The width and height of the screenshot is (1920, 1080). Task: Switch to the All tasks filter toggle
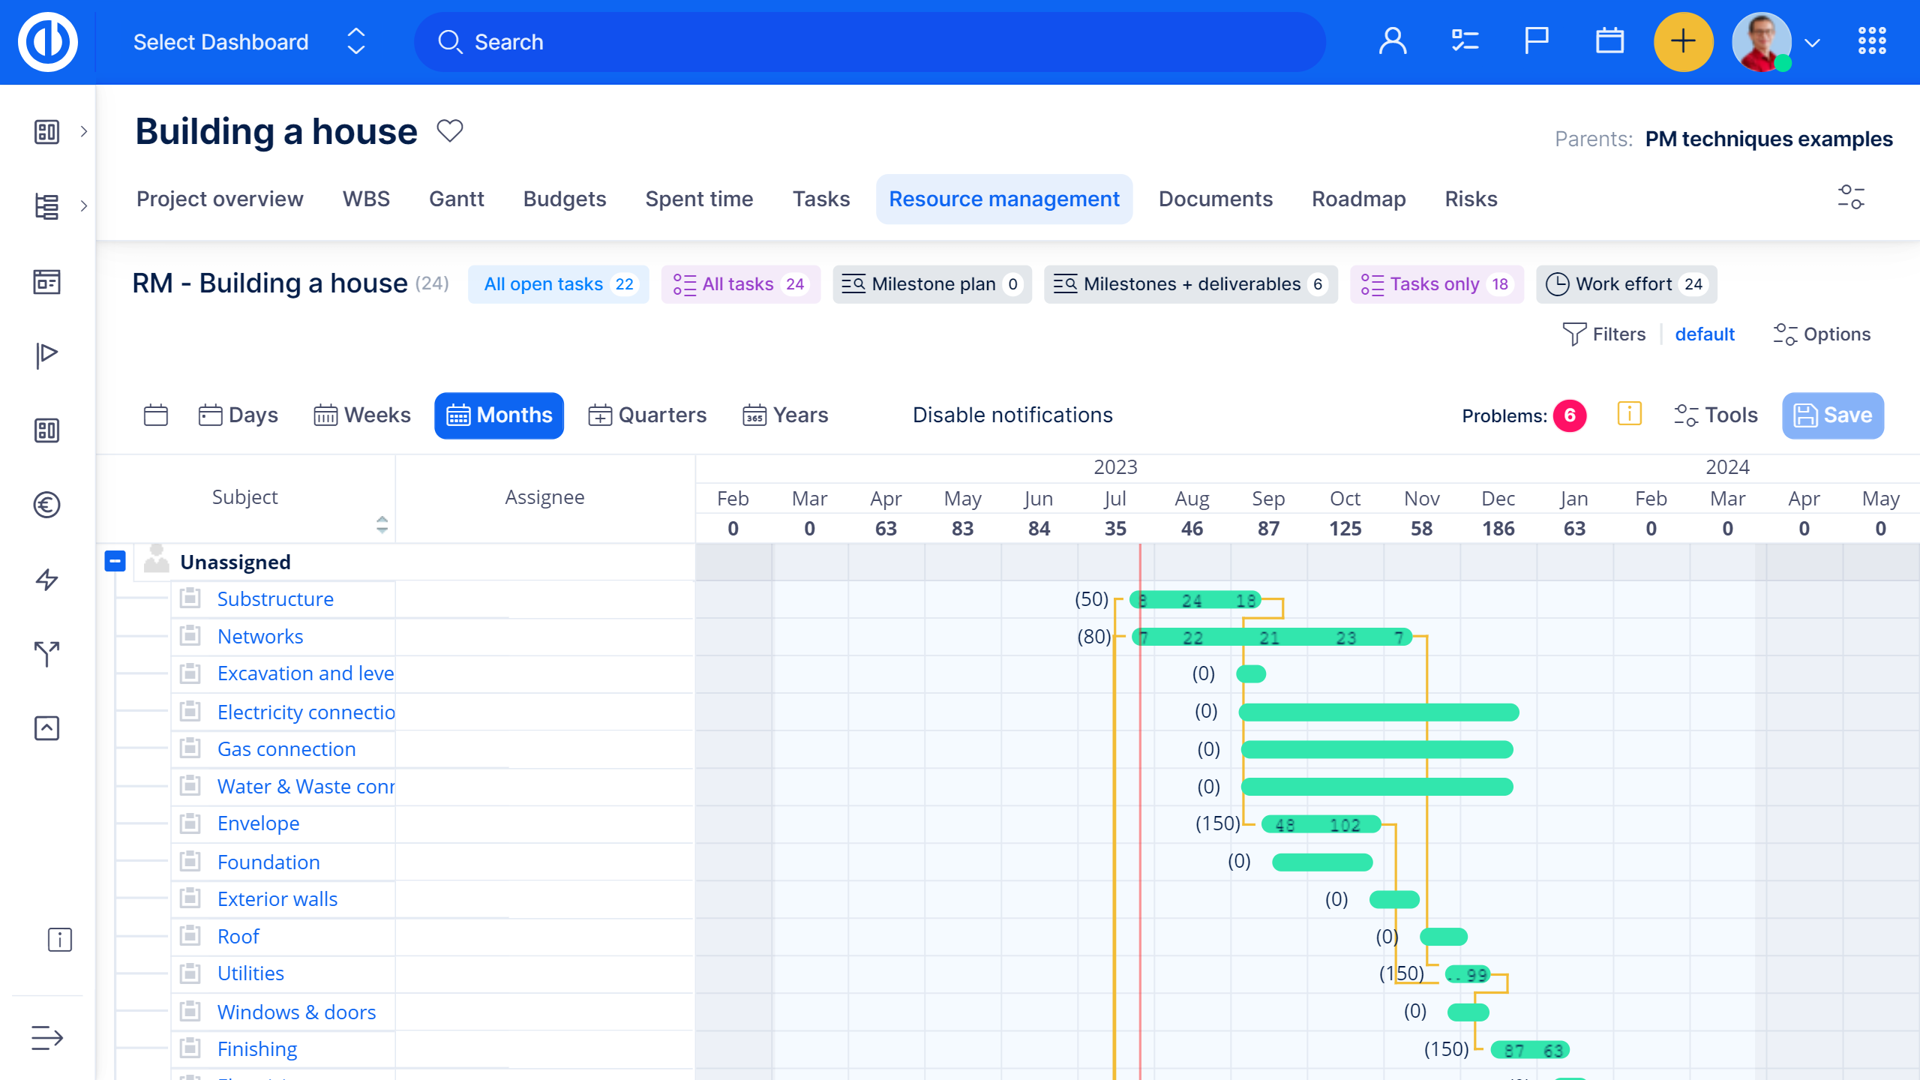(x=740, y=284)
